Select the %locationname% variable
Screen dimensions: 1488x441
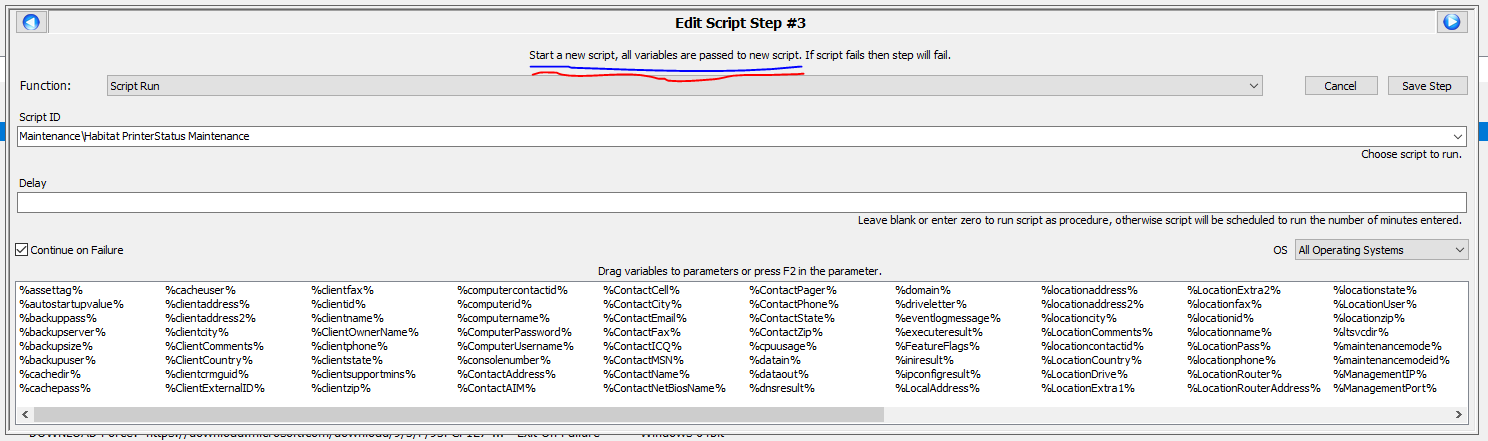1229,332
